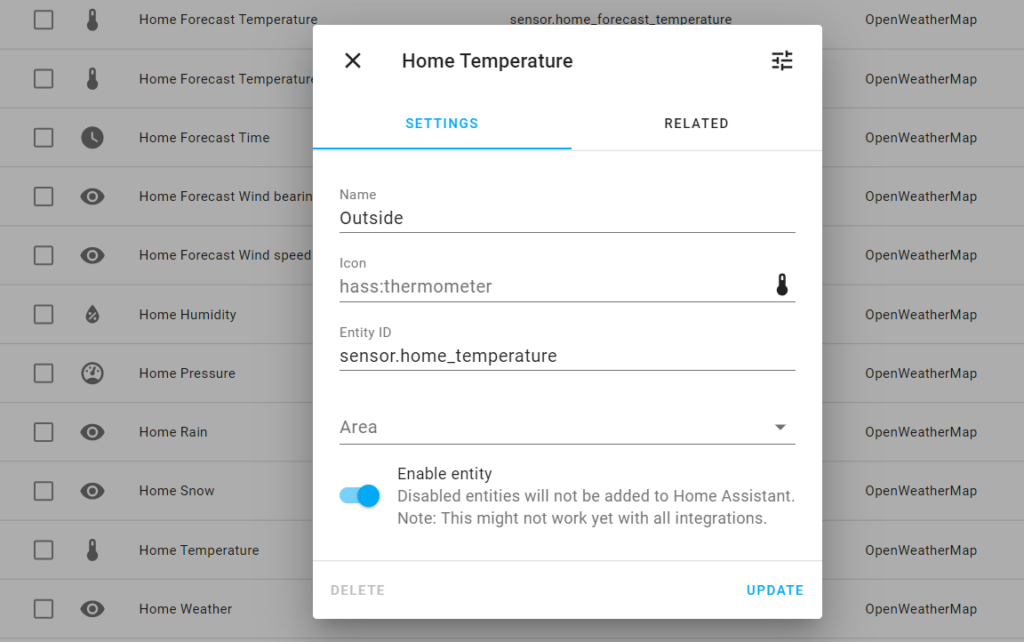Click thermometer icon beside the Icon field
This screenshot has height=642, width=1024.
782,286
